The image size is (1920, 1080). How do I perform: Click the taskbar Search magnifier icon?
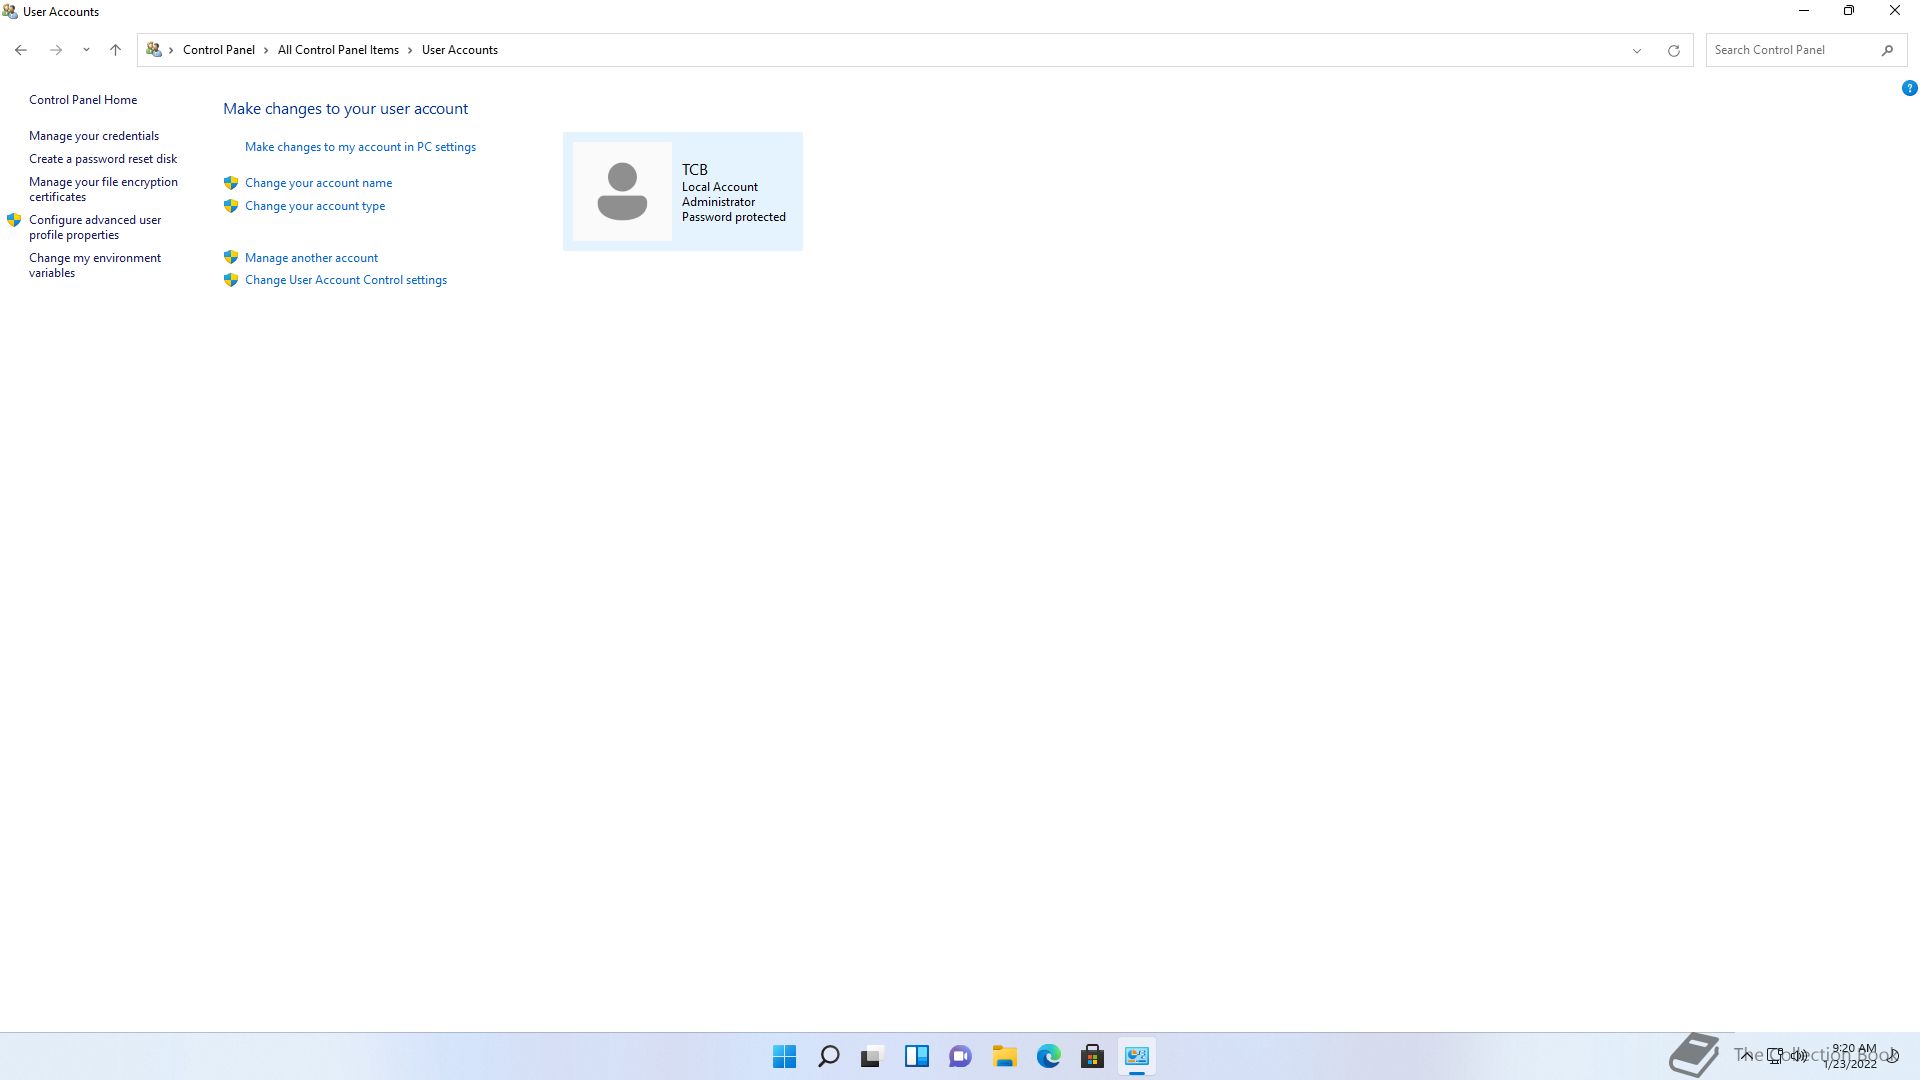point(828,1056)
